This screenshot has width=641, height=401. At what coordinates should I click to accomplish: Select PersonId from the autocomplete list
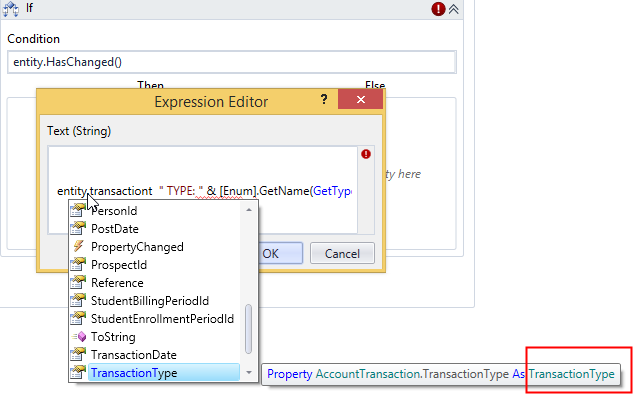click(x=114, y=211)
